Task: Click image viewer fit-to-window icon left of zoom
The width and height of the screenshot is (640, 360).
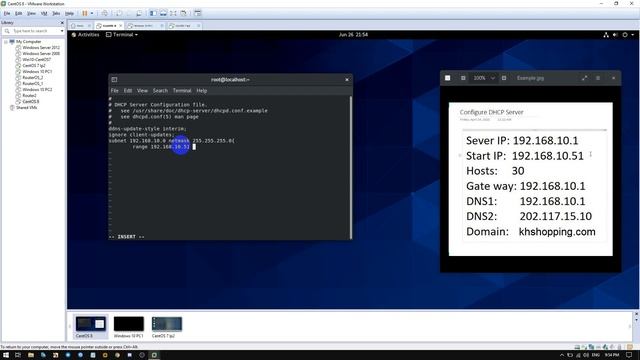Action: [x=463, y=78]
